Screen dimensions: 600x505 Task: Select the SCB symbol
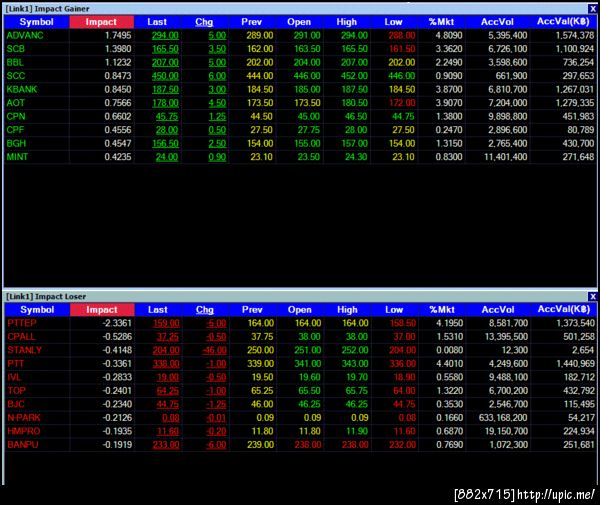[x=16, y=49]
